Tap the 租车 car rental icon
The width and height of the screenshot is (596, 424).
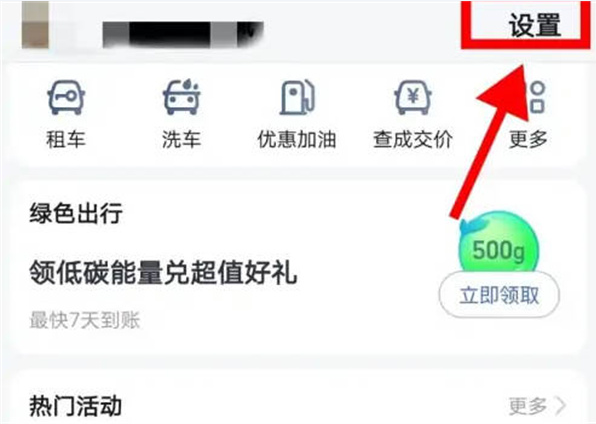click(66, 97)
